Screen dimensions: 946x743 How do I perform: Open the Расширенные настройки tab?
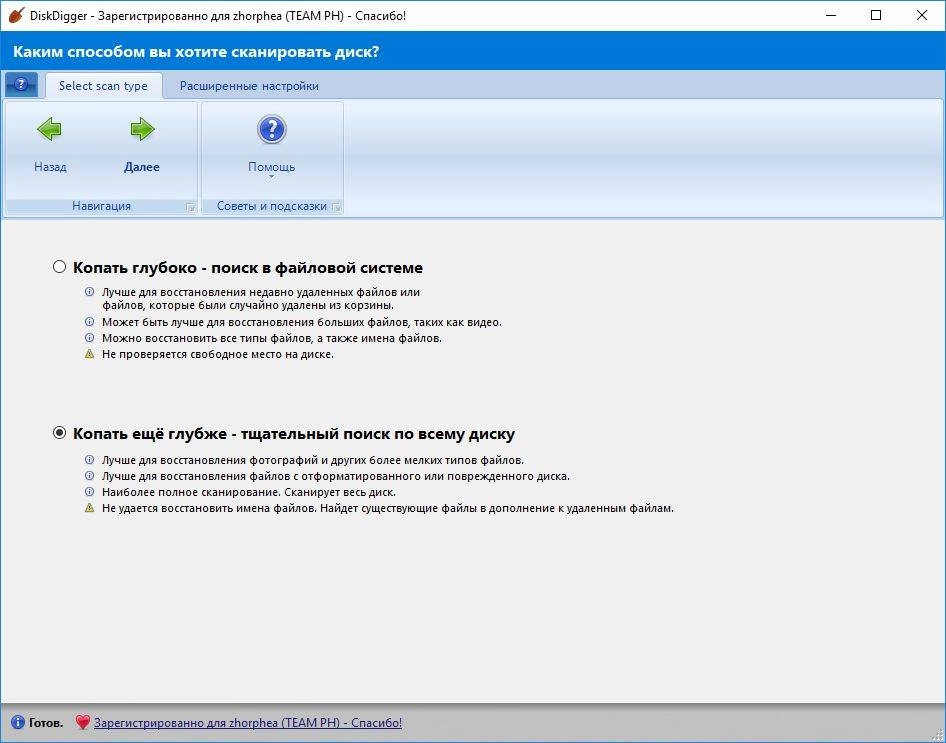pyautogui.click(x=249, y=86)
